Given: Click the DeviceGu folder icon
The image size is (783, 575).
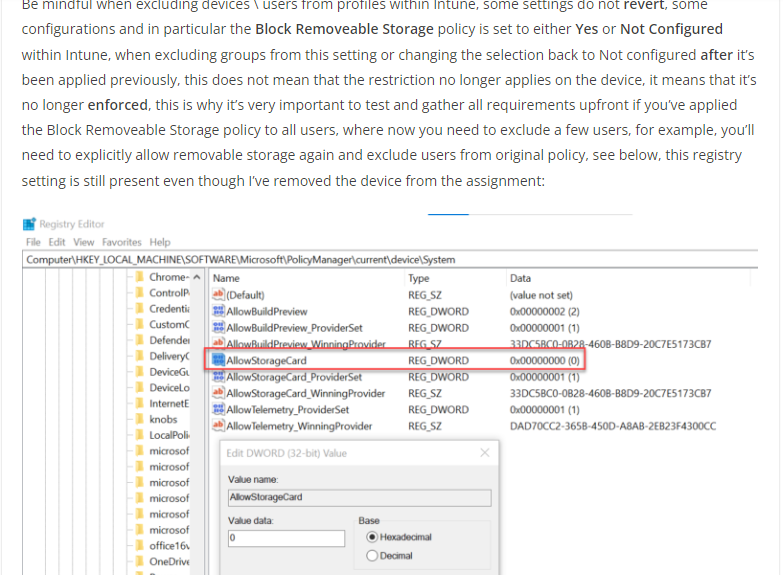Looking at the screenshot, I should 140,372.
